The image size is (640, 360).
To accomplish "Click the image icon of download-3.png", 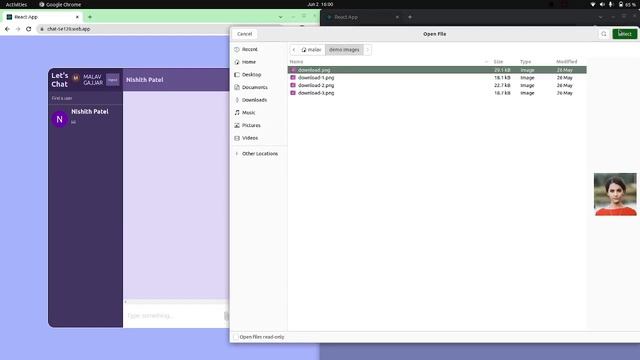I will (293, 93).
